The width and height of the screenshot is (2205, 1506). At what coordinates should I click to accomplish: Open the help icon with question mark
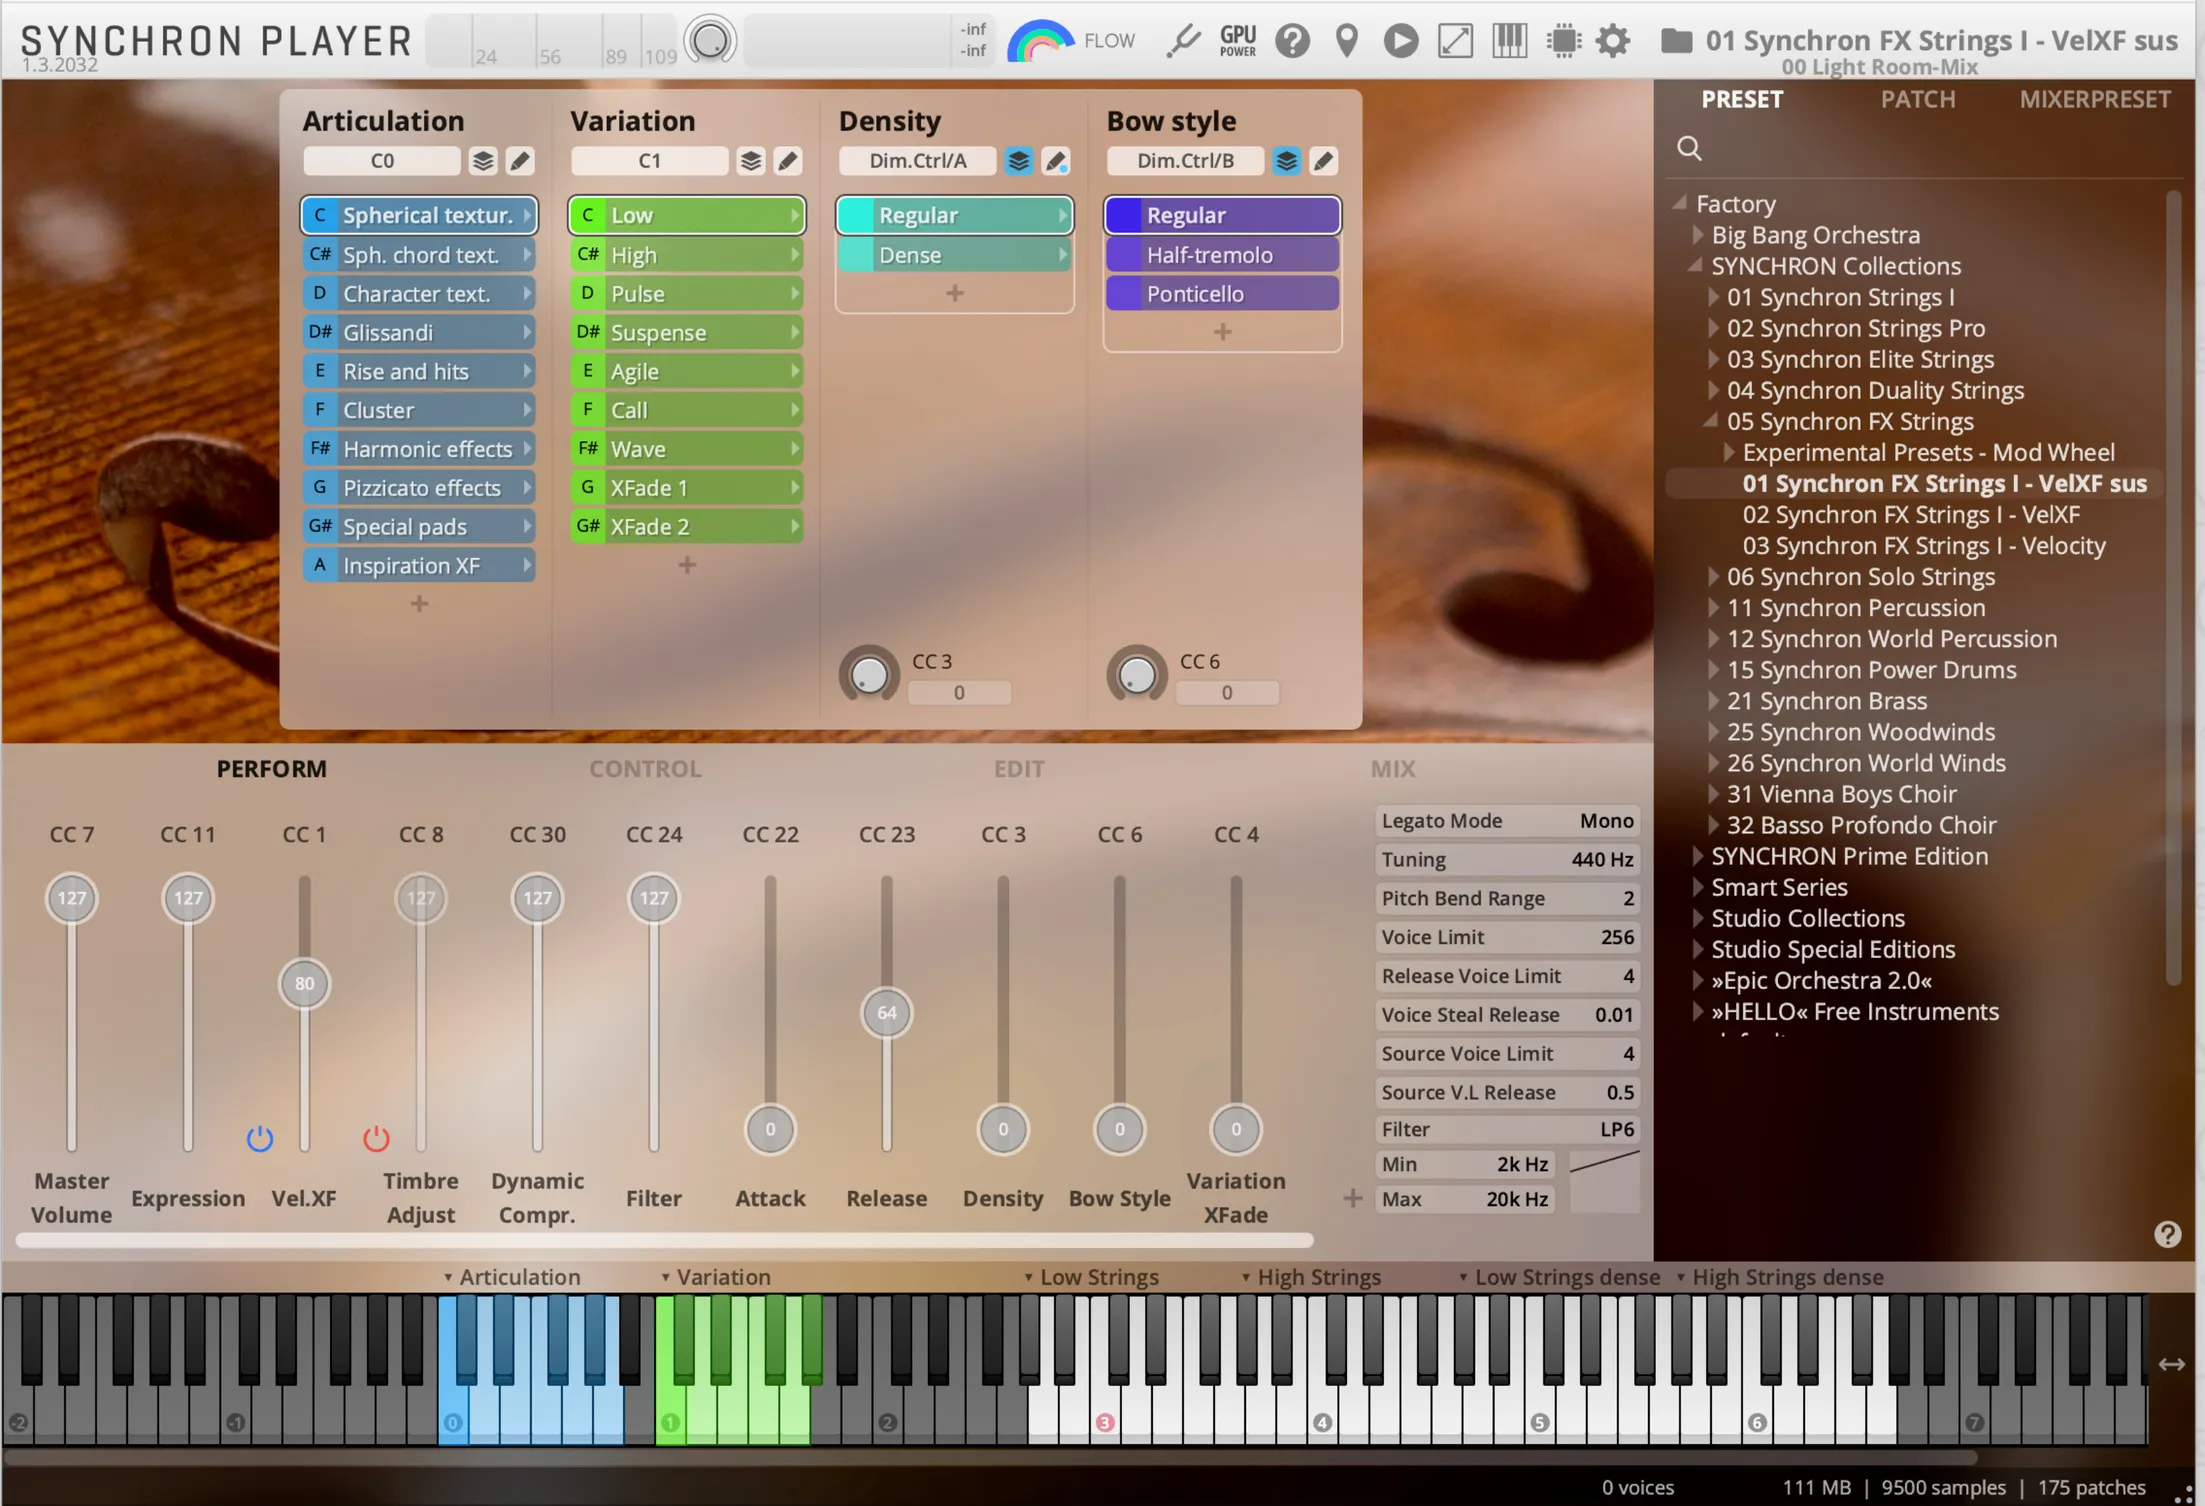(1292, 41)
